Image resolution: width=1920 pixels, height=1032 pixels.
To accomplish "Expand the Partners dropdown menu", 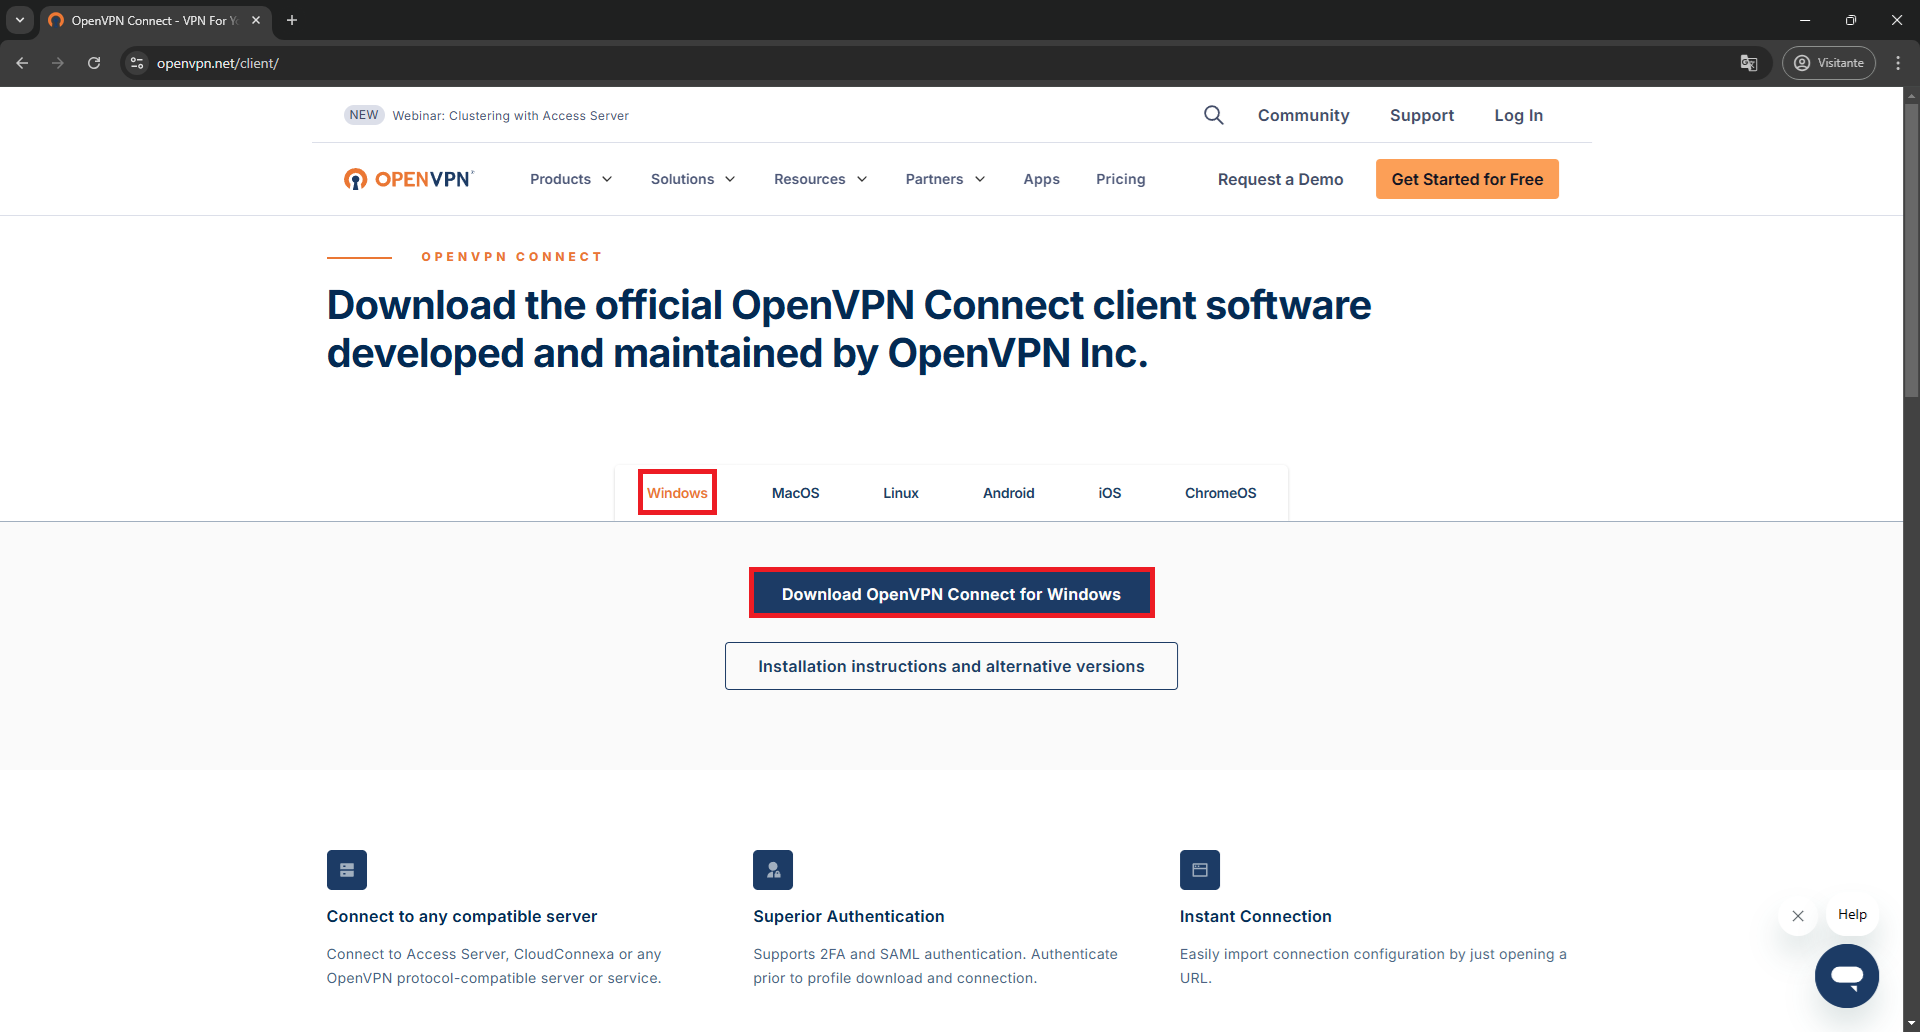I will [945, 179].
